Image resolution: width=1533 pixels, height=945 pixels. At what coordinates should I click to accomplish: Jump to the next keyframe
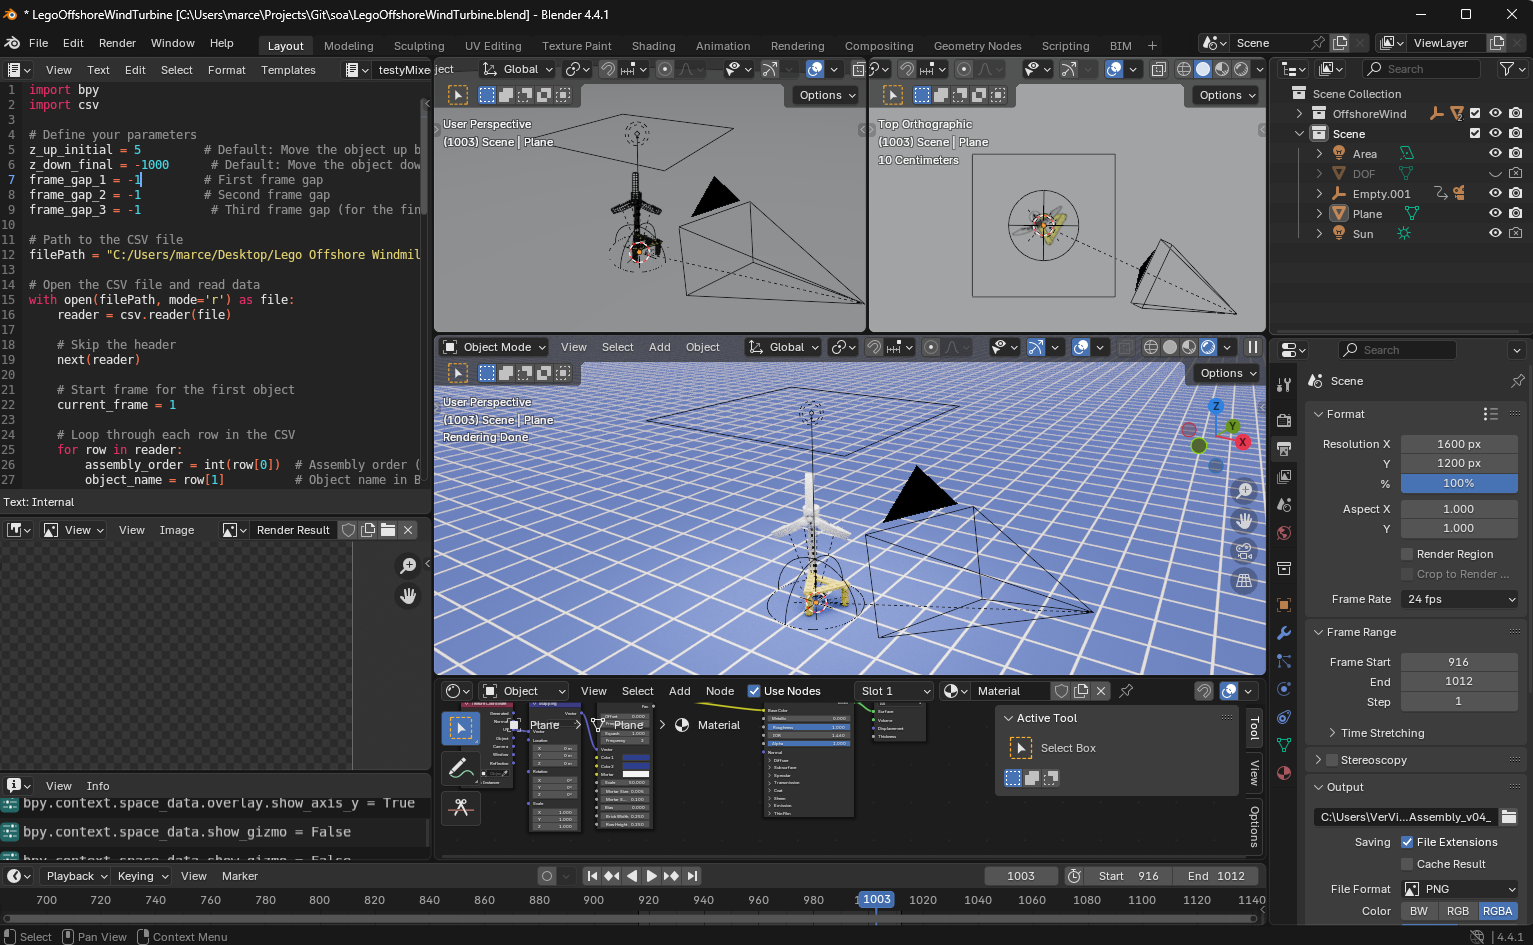point(671,876)
